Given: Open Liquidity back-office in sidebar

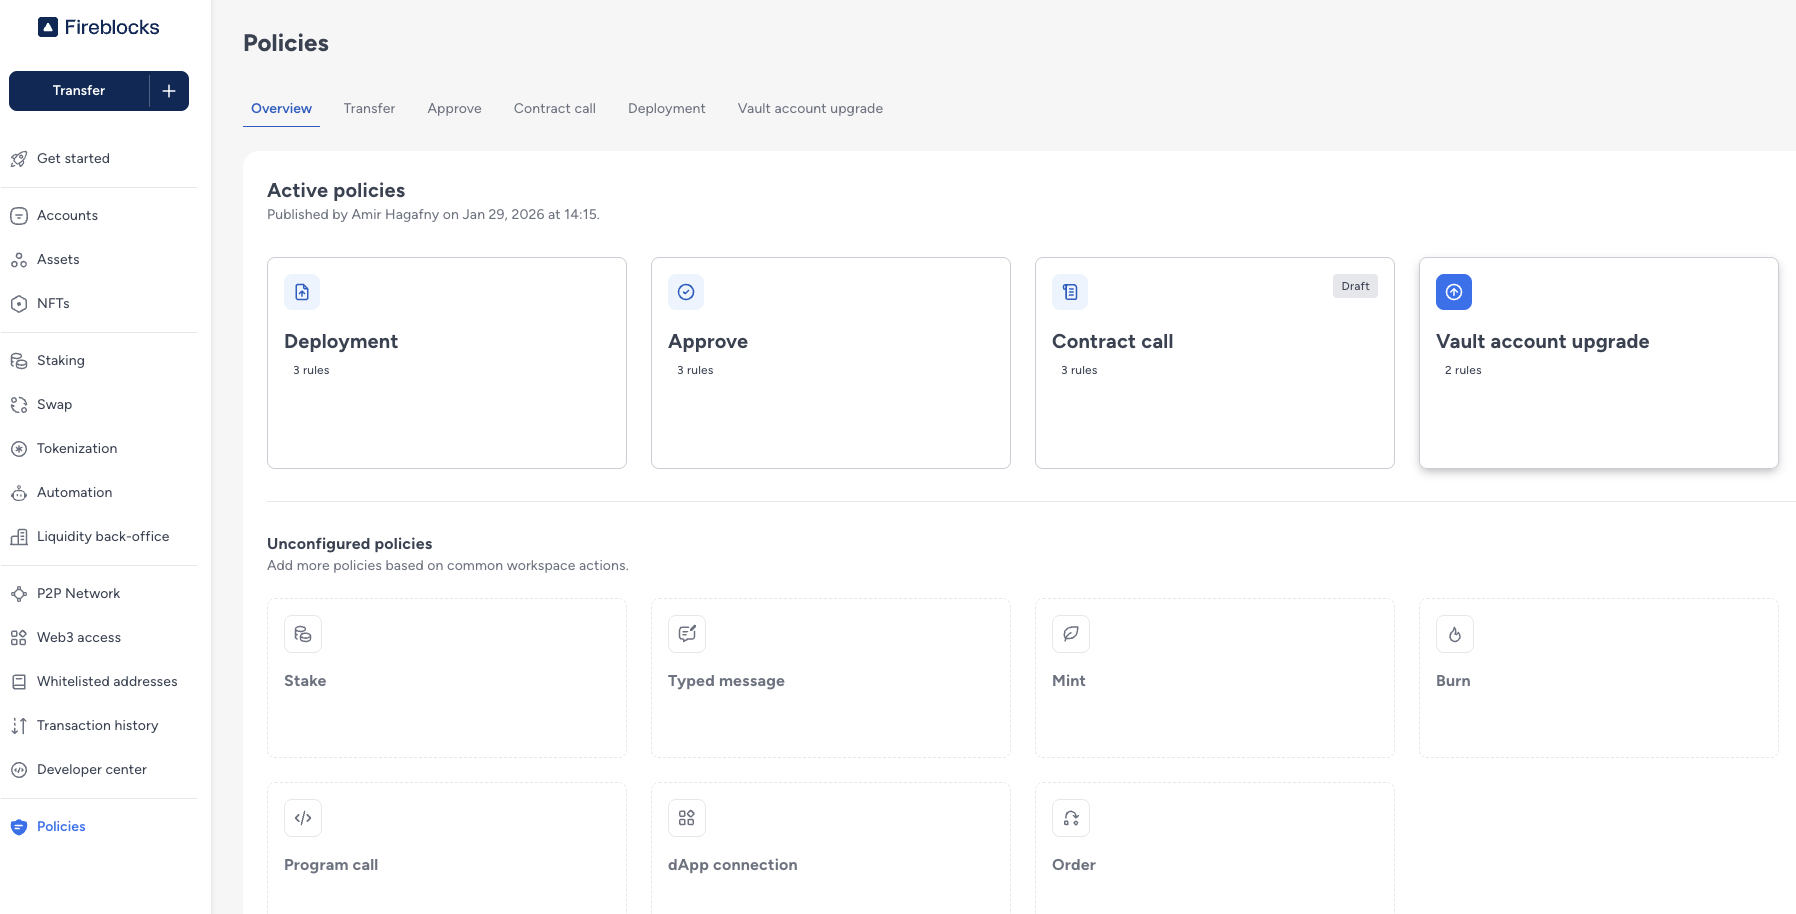Looking at the screenshot, I should coord(103,536).
